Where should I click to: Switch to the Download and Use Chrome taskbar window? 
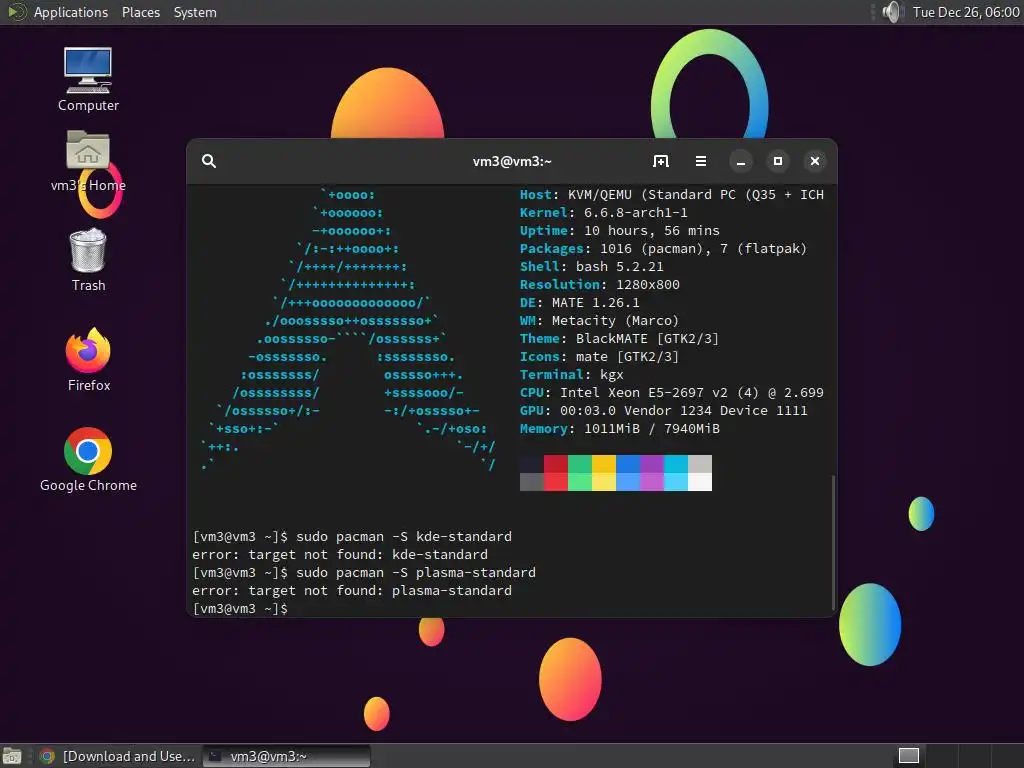[118, 756]
